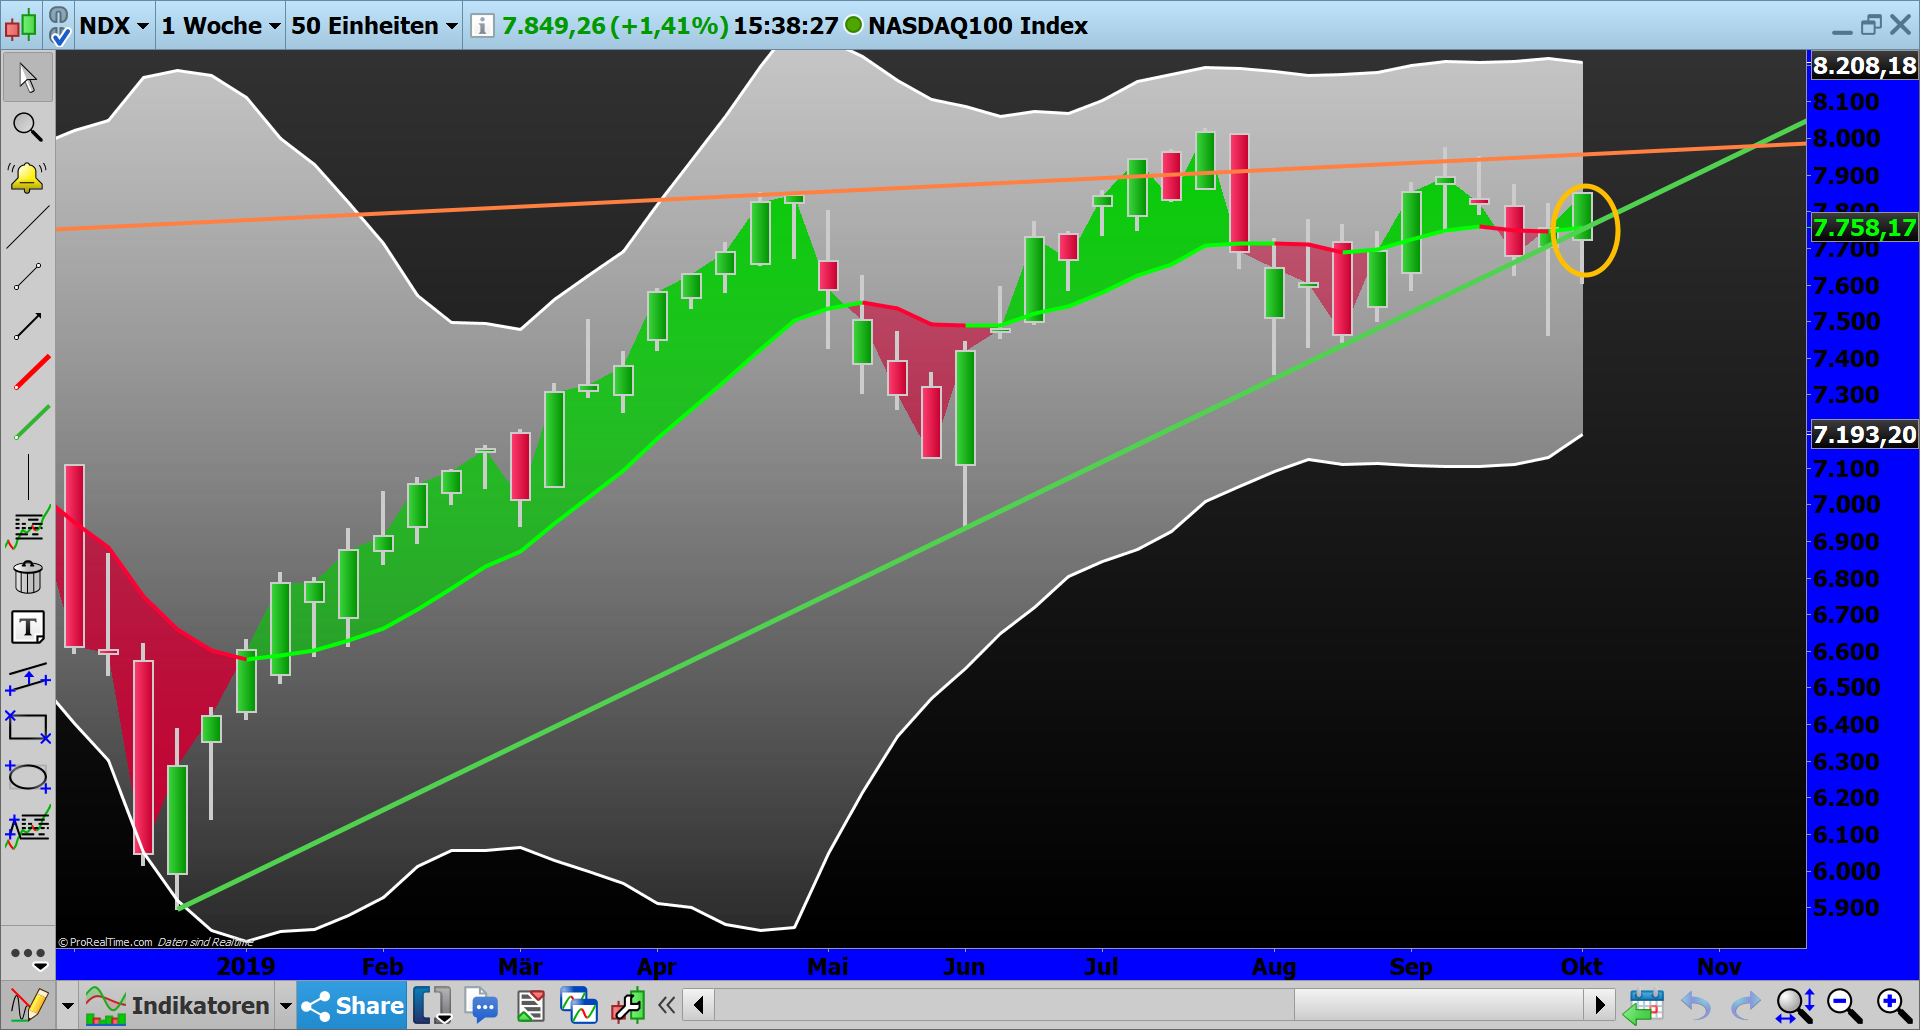Select the rectangle drawing tool
1920x1030 pixels.
(x=27, y=728)
